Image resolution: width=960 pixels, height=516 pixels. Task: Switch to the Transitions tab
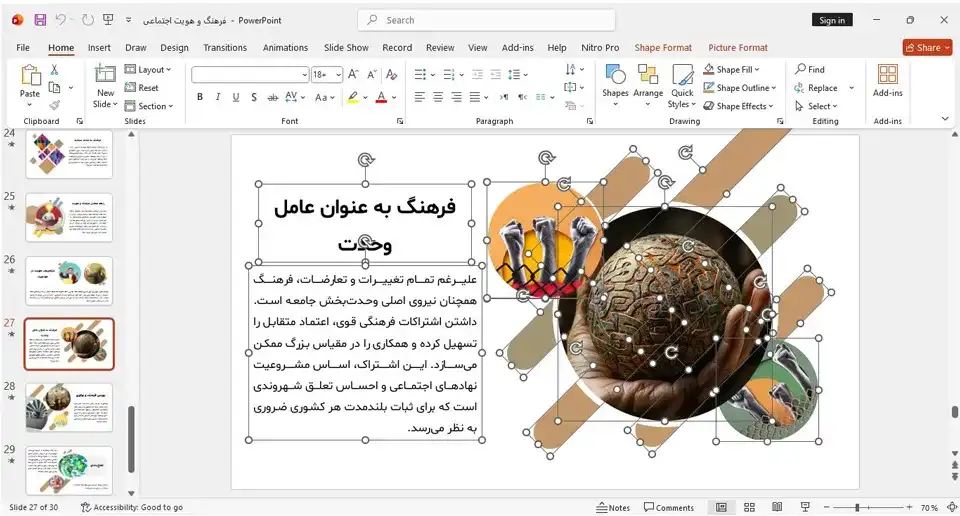225,48
